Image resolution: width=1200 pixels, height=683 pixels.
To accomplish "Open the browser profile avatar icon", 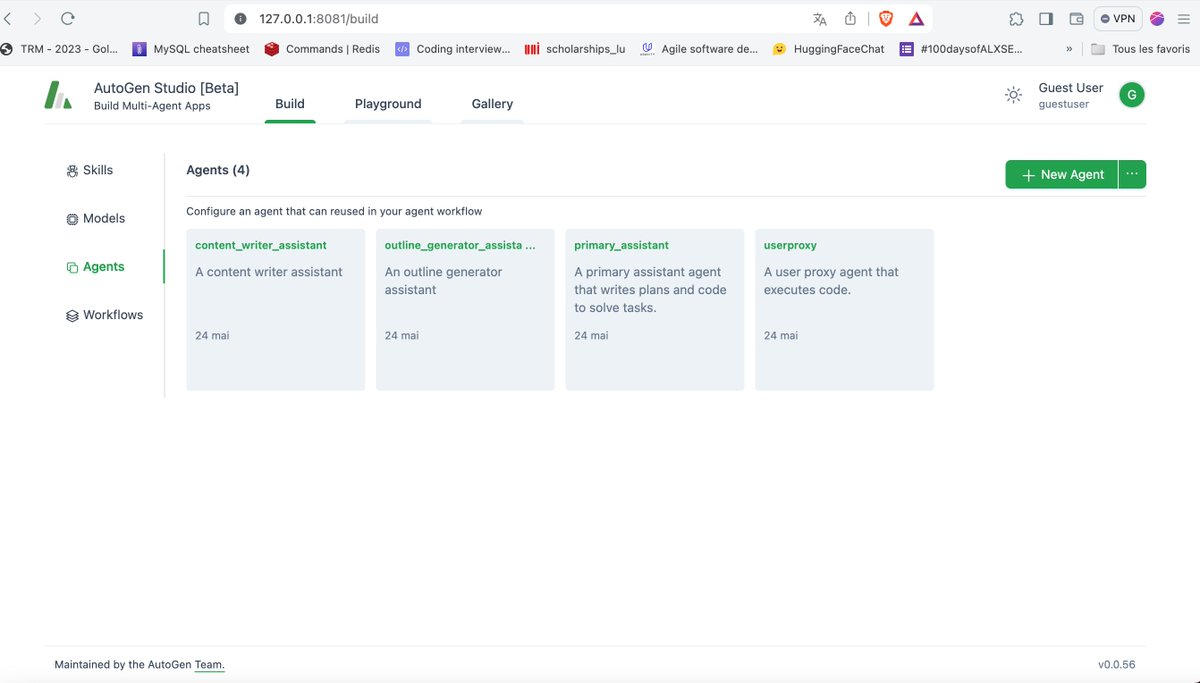I will pos(1158,18).
